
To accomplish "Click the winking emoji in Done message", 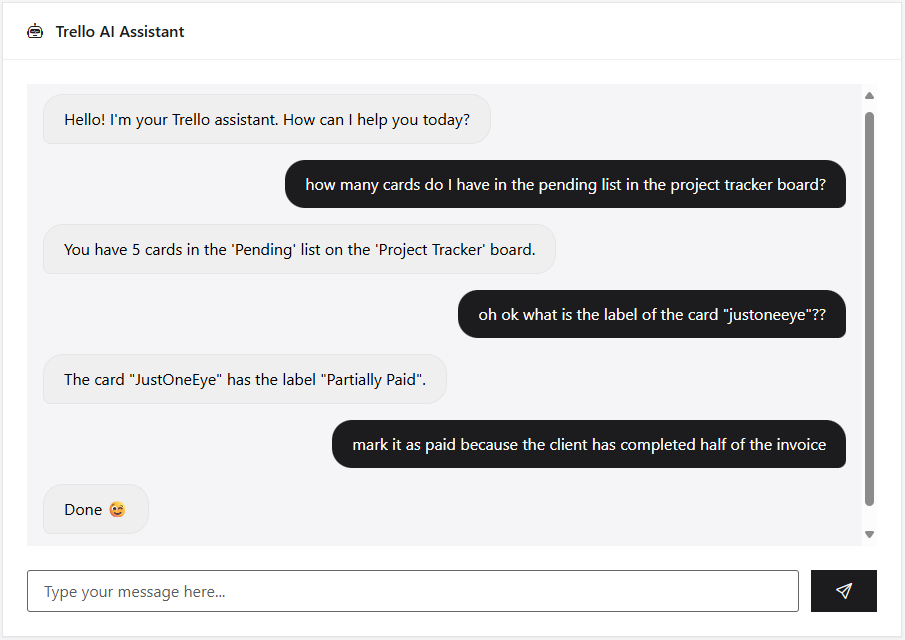I will (x=118, y=510).
